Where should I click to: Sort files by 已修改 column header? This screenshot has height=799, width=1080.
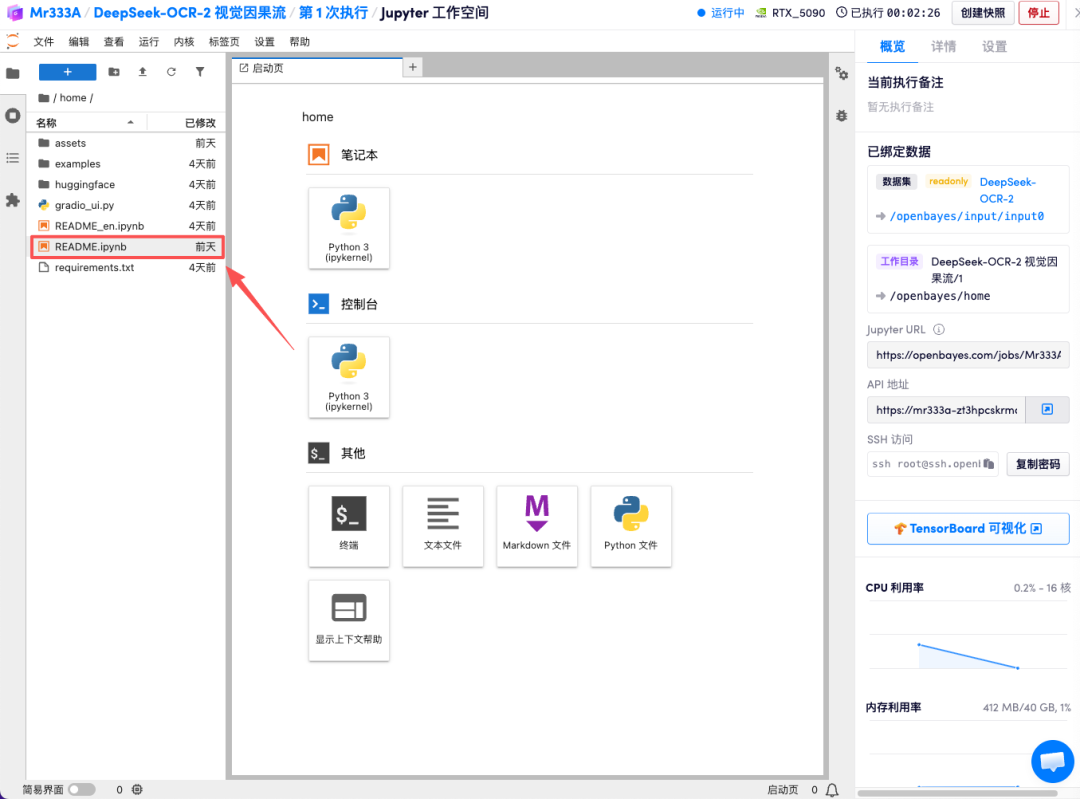(x=186, y=123)
